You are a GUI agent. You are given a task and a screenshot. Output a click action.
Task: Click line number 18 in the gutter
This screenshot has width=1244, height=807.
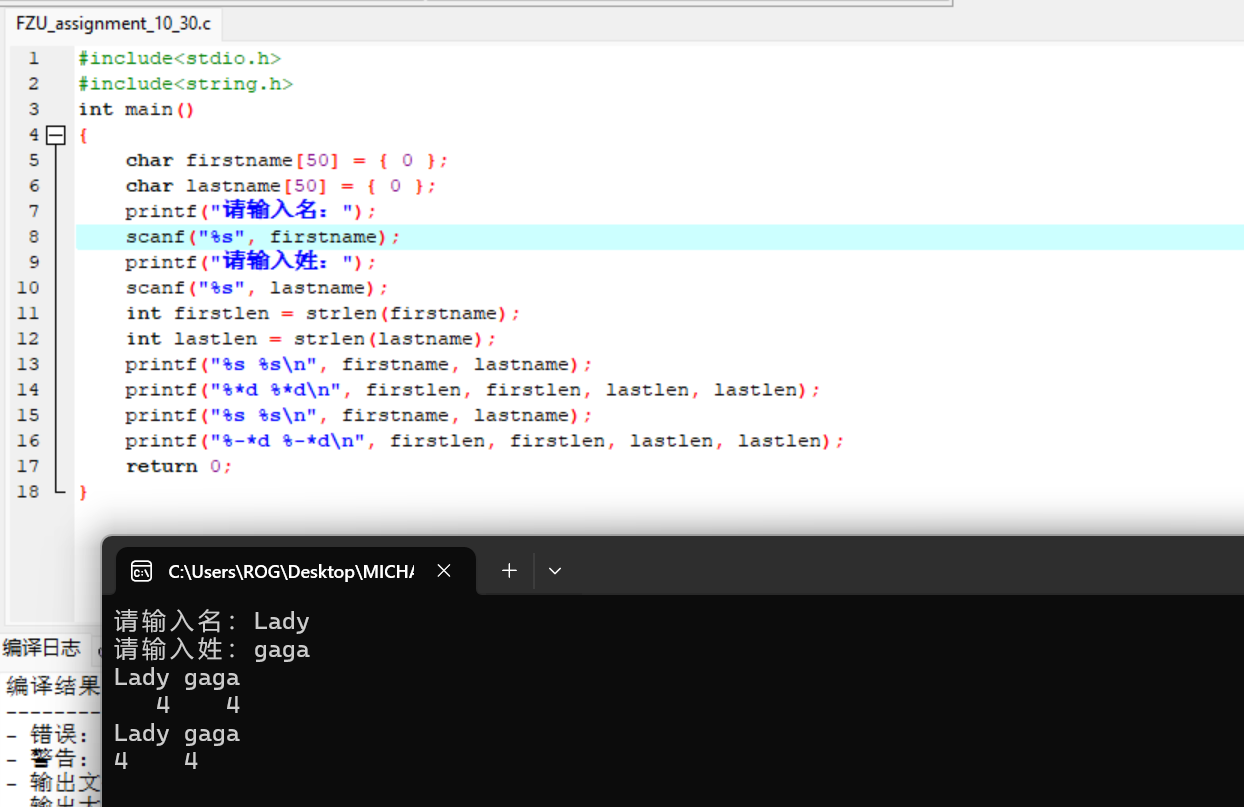tap(28, 492)
